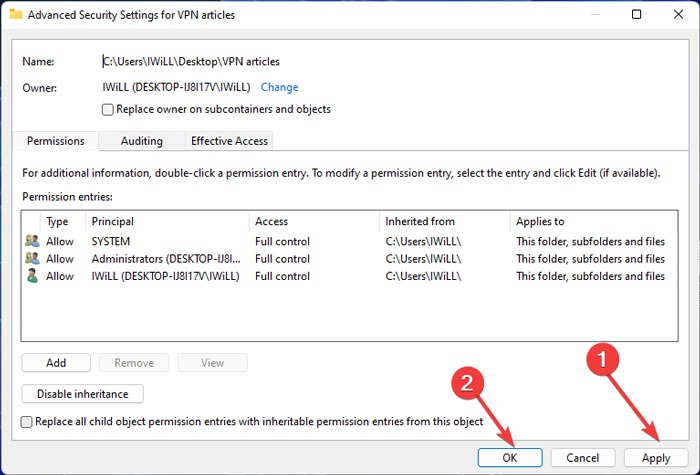This screenshot has width=700, height=475.
Task: Close the Advanced Security Settings window
Action: [x=678, y=14]
